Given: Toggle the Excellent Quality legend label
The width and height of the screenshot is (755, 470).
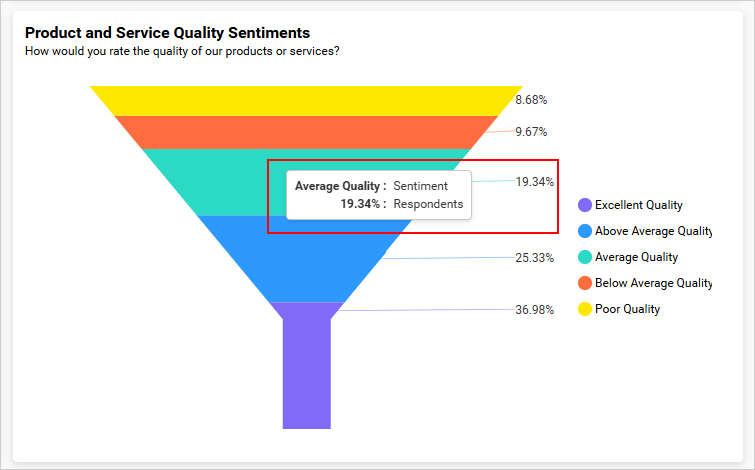Looking at the screenshot, I should pyautogui.click(x=638, y=205).
